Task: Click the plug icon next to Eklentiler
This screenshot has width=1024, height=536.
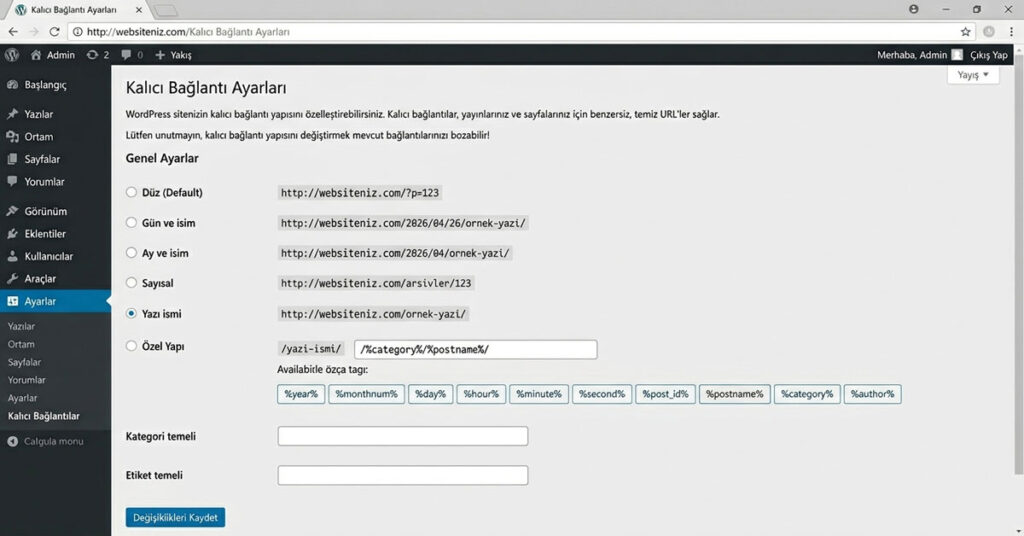Action: coord(12,233)
